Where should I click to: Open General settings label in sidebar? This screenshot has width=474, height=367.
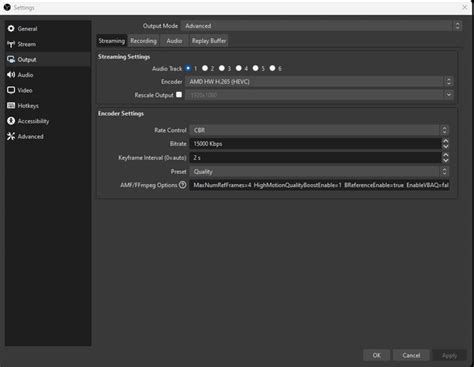point(27,29)
